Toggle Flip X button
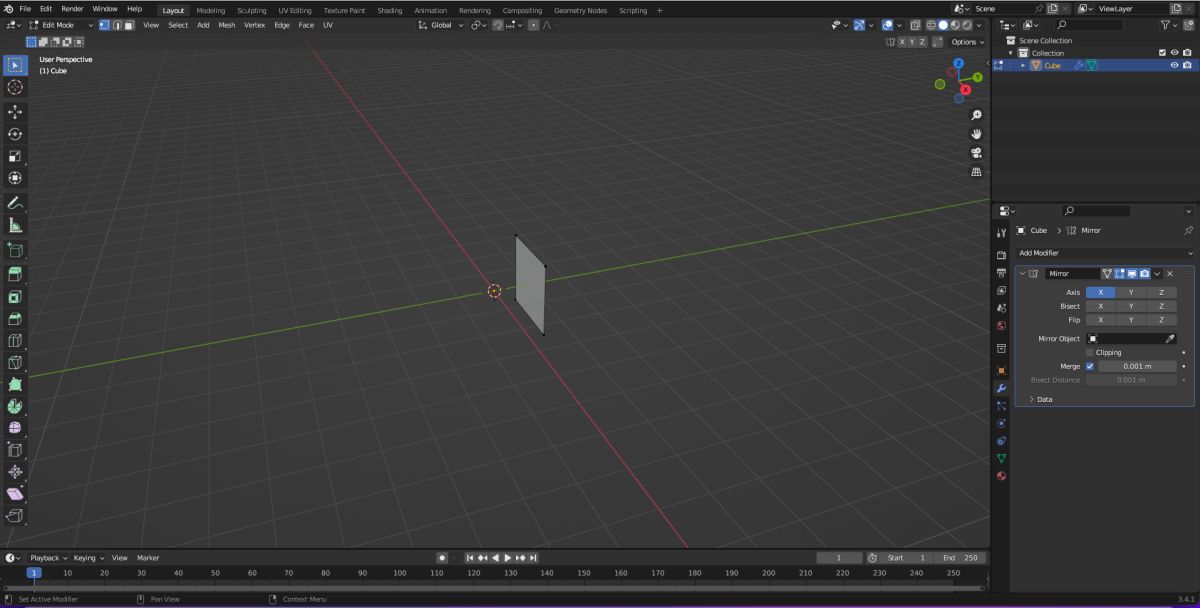1200x608 pixels. (1101, 320)
